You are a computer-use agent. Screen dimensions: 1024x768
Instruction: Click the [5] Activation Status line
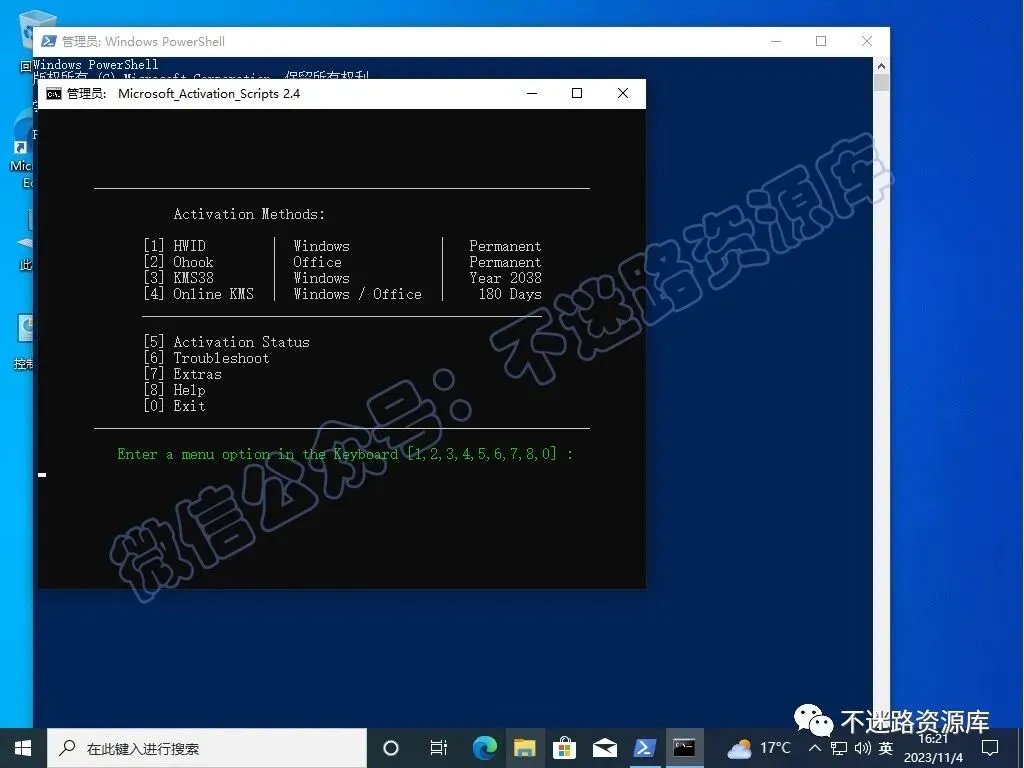tap(227, 342)
